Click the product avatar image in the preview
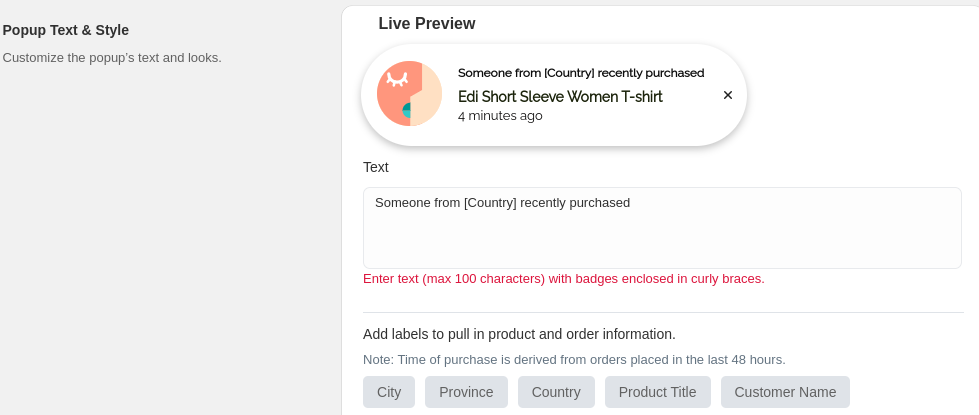This screenshot has width=979, height=415. point(410,94)
